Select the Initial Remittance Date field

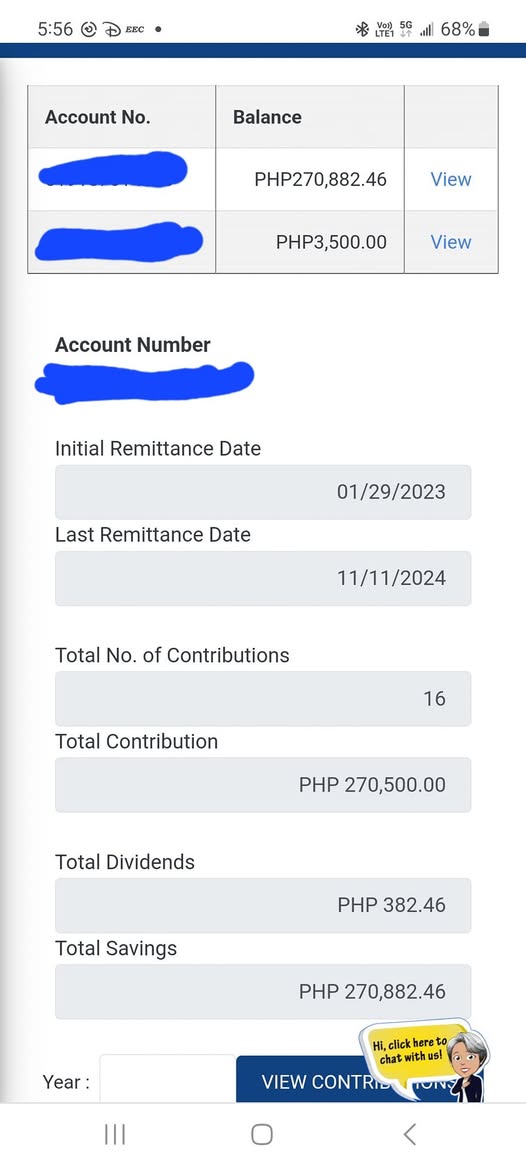[x=263, y=492]
